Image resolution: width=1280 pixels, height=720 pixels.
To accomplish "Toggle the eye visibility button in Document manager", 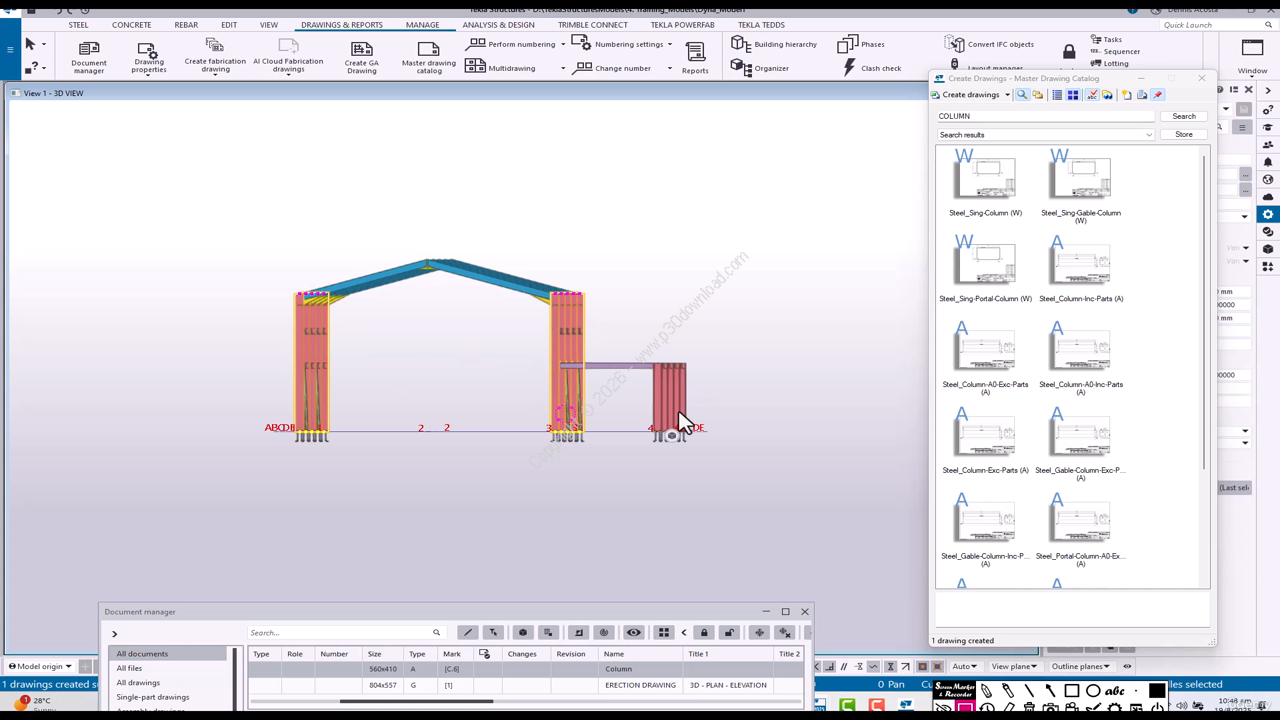I will point(634,633).
